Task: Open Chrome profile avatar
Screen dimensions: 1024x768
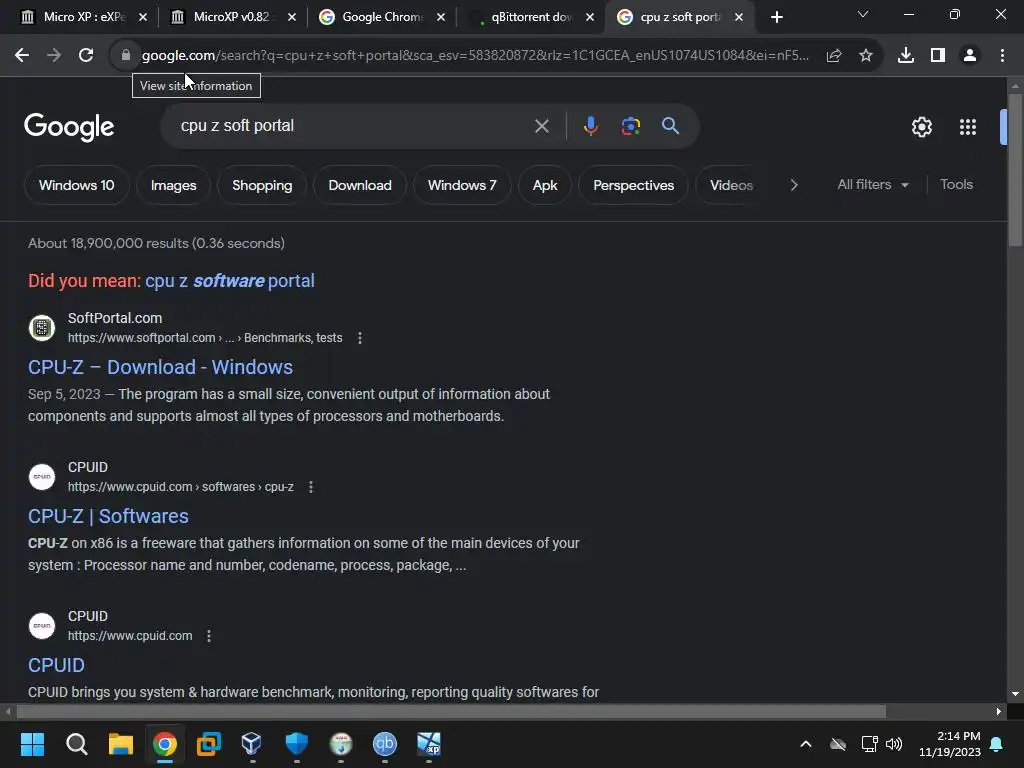Action: [970, 56]
